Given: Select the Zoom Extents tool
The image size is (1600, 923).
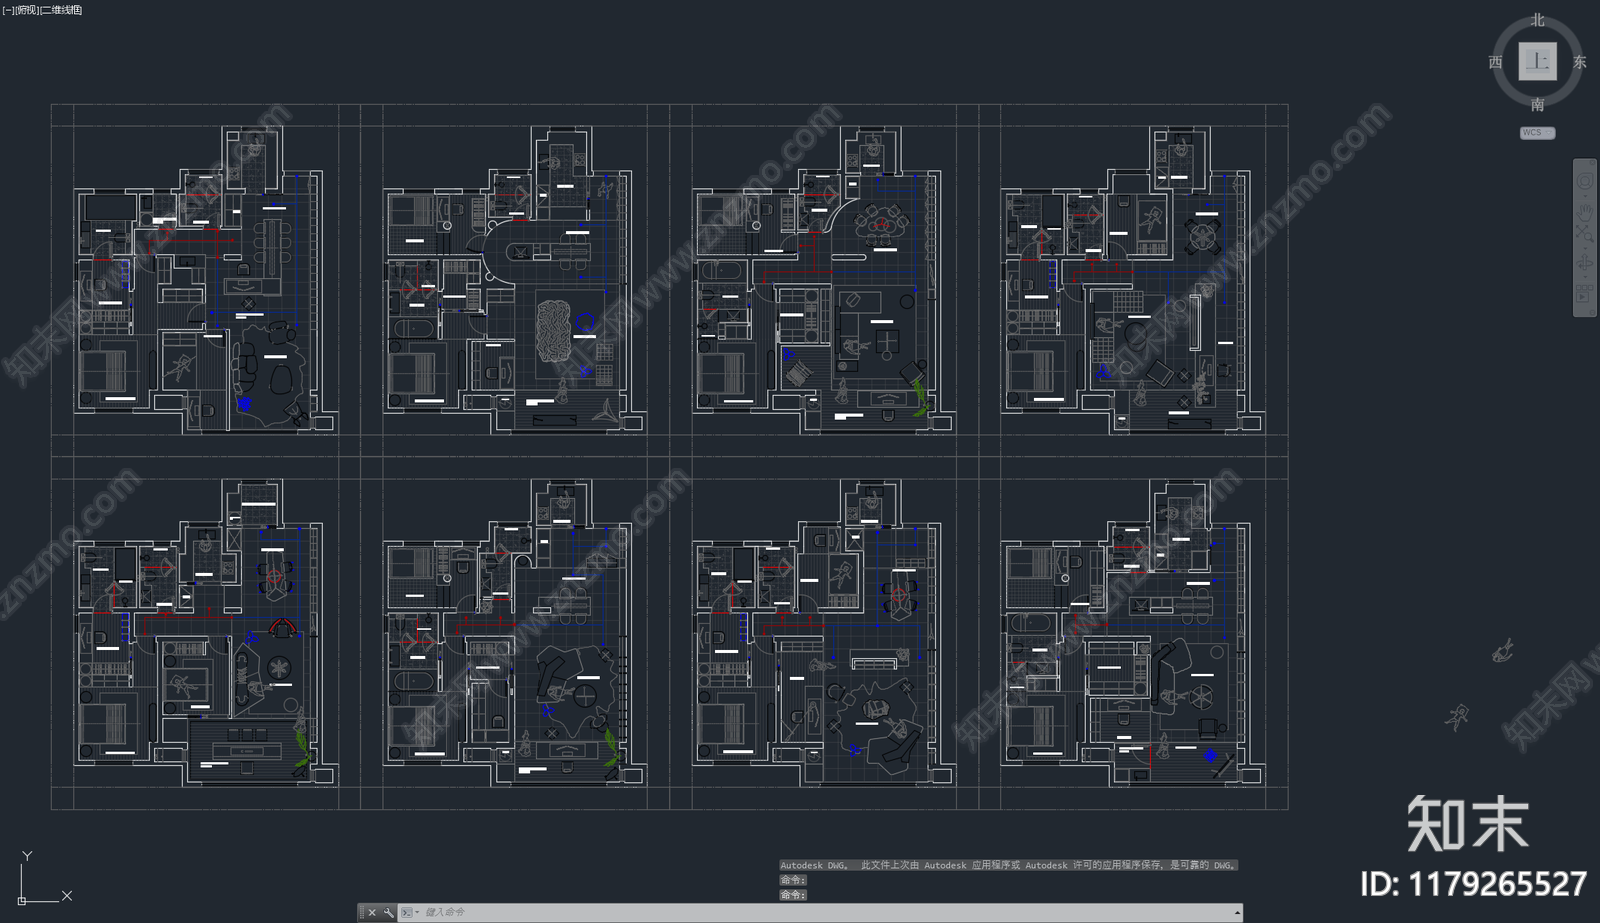Looking at the screenshot, I should coord(1585,233).
